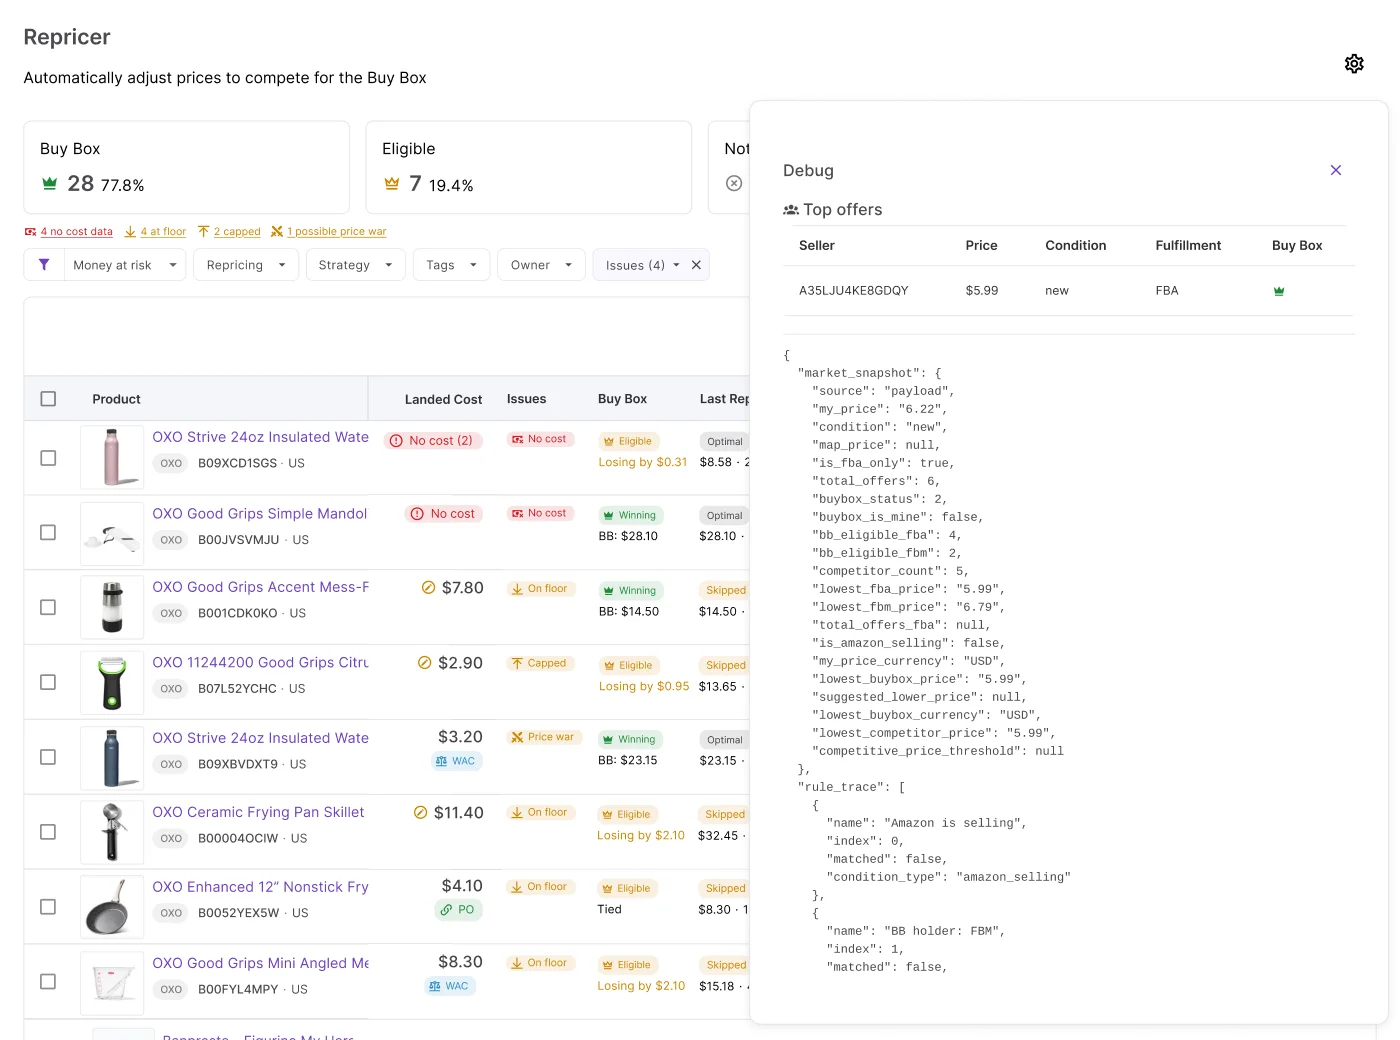Click the insulated water bottle pink thumbnail

click(112, 458)
